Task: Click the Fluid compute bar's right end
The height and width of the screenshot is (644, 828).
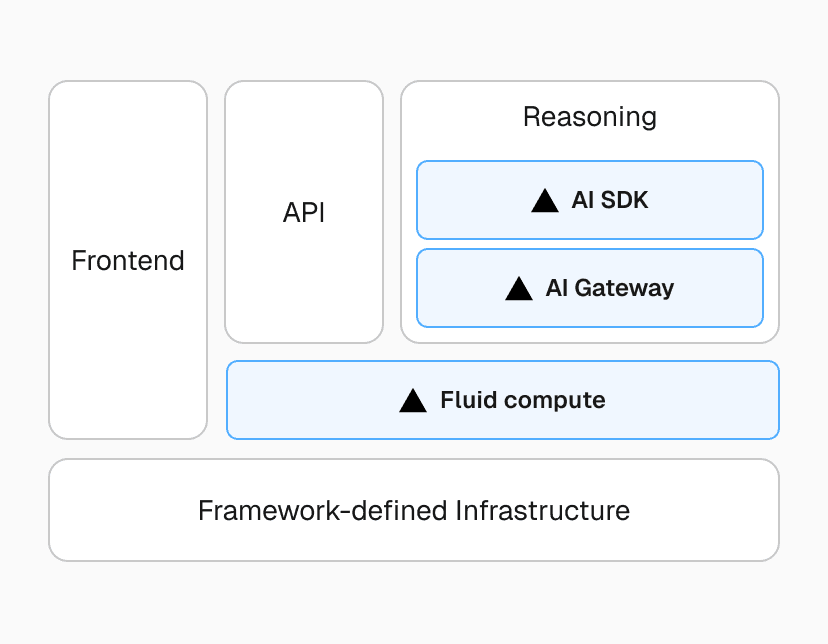Action: click(x=740, y=400)
